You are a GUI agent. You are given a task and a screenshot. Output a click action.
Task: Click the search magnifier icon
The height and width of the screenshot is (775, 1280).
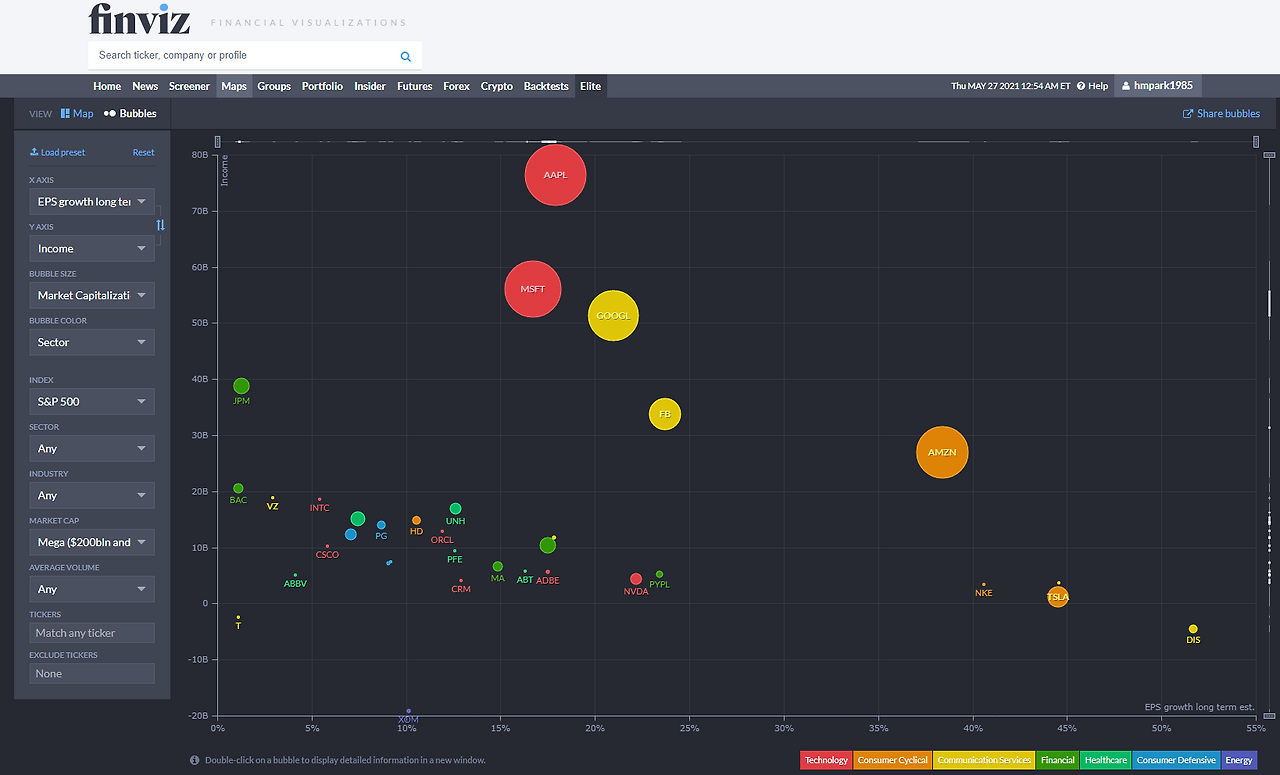pos(406,57)
